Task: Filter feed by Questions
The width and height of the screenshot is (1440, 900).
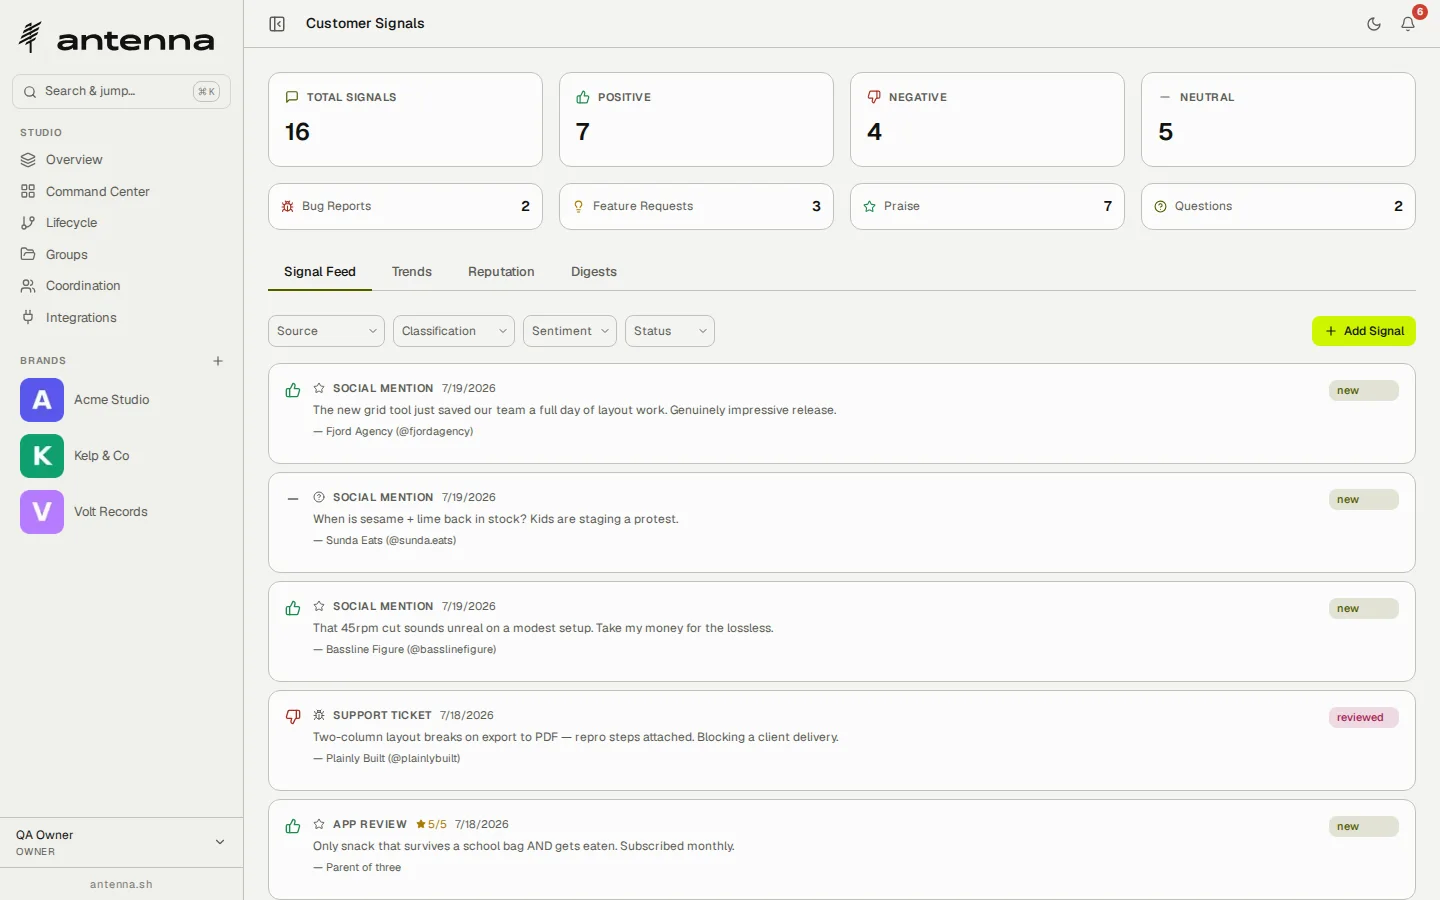Action: tap(1278, 206)
